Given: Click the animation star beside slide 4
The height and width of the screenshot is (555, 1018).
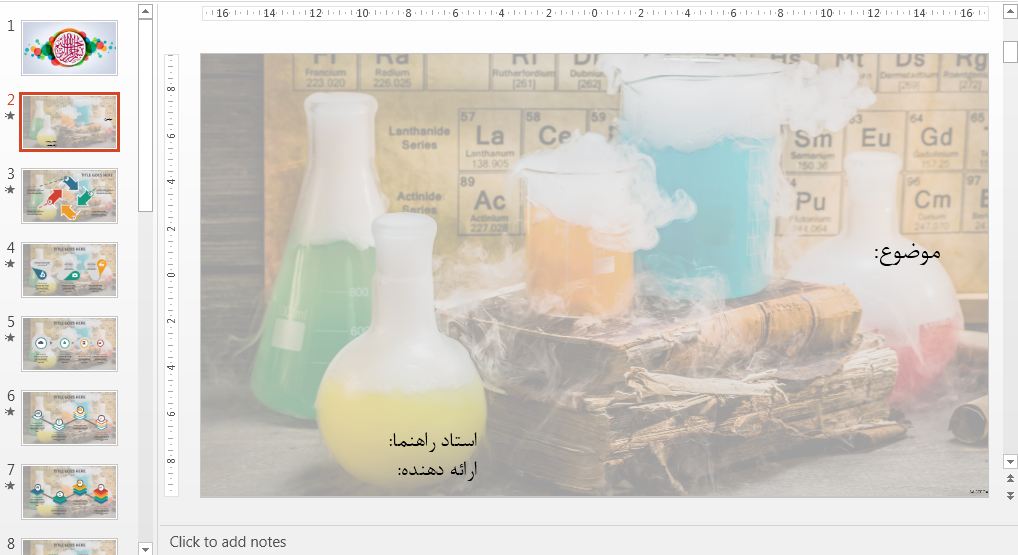Looking at the screenshot, I should point(11,264).
